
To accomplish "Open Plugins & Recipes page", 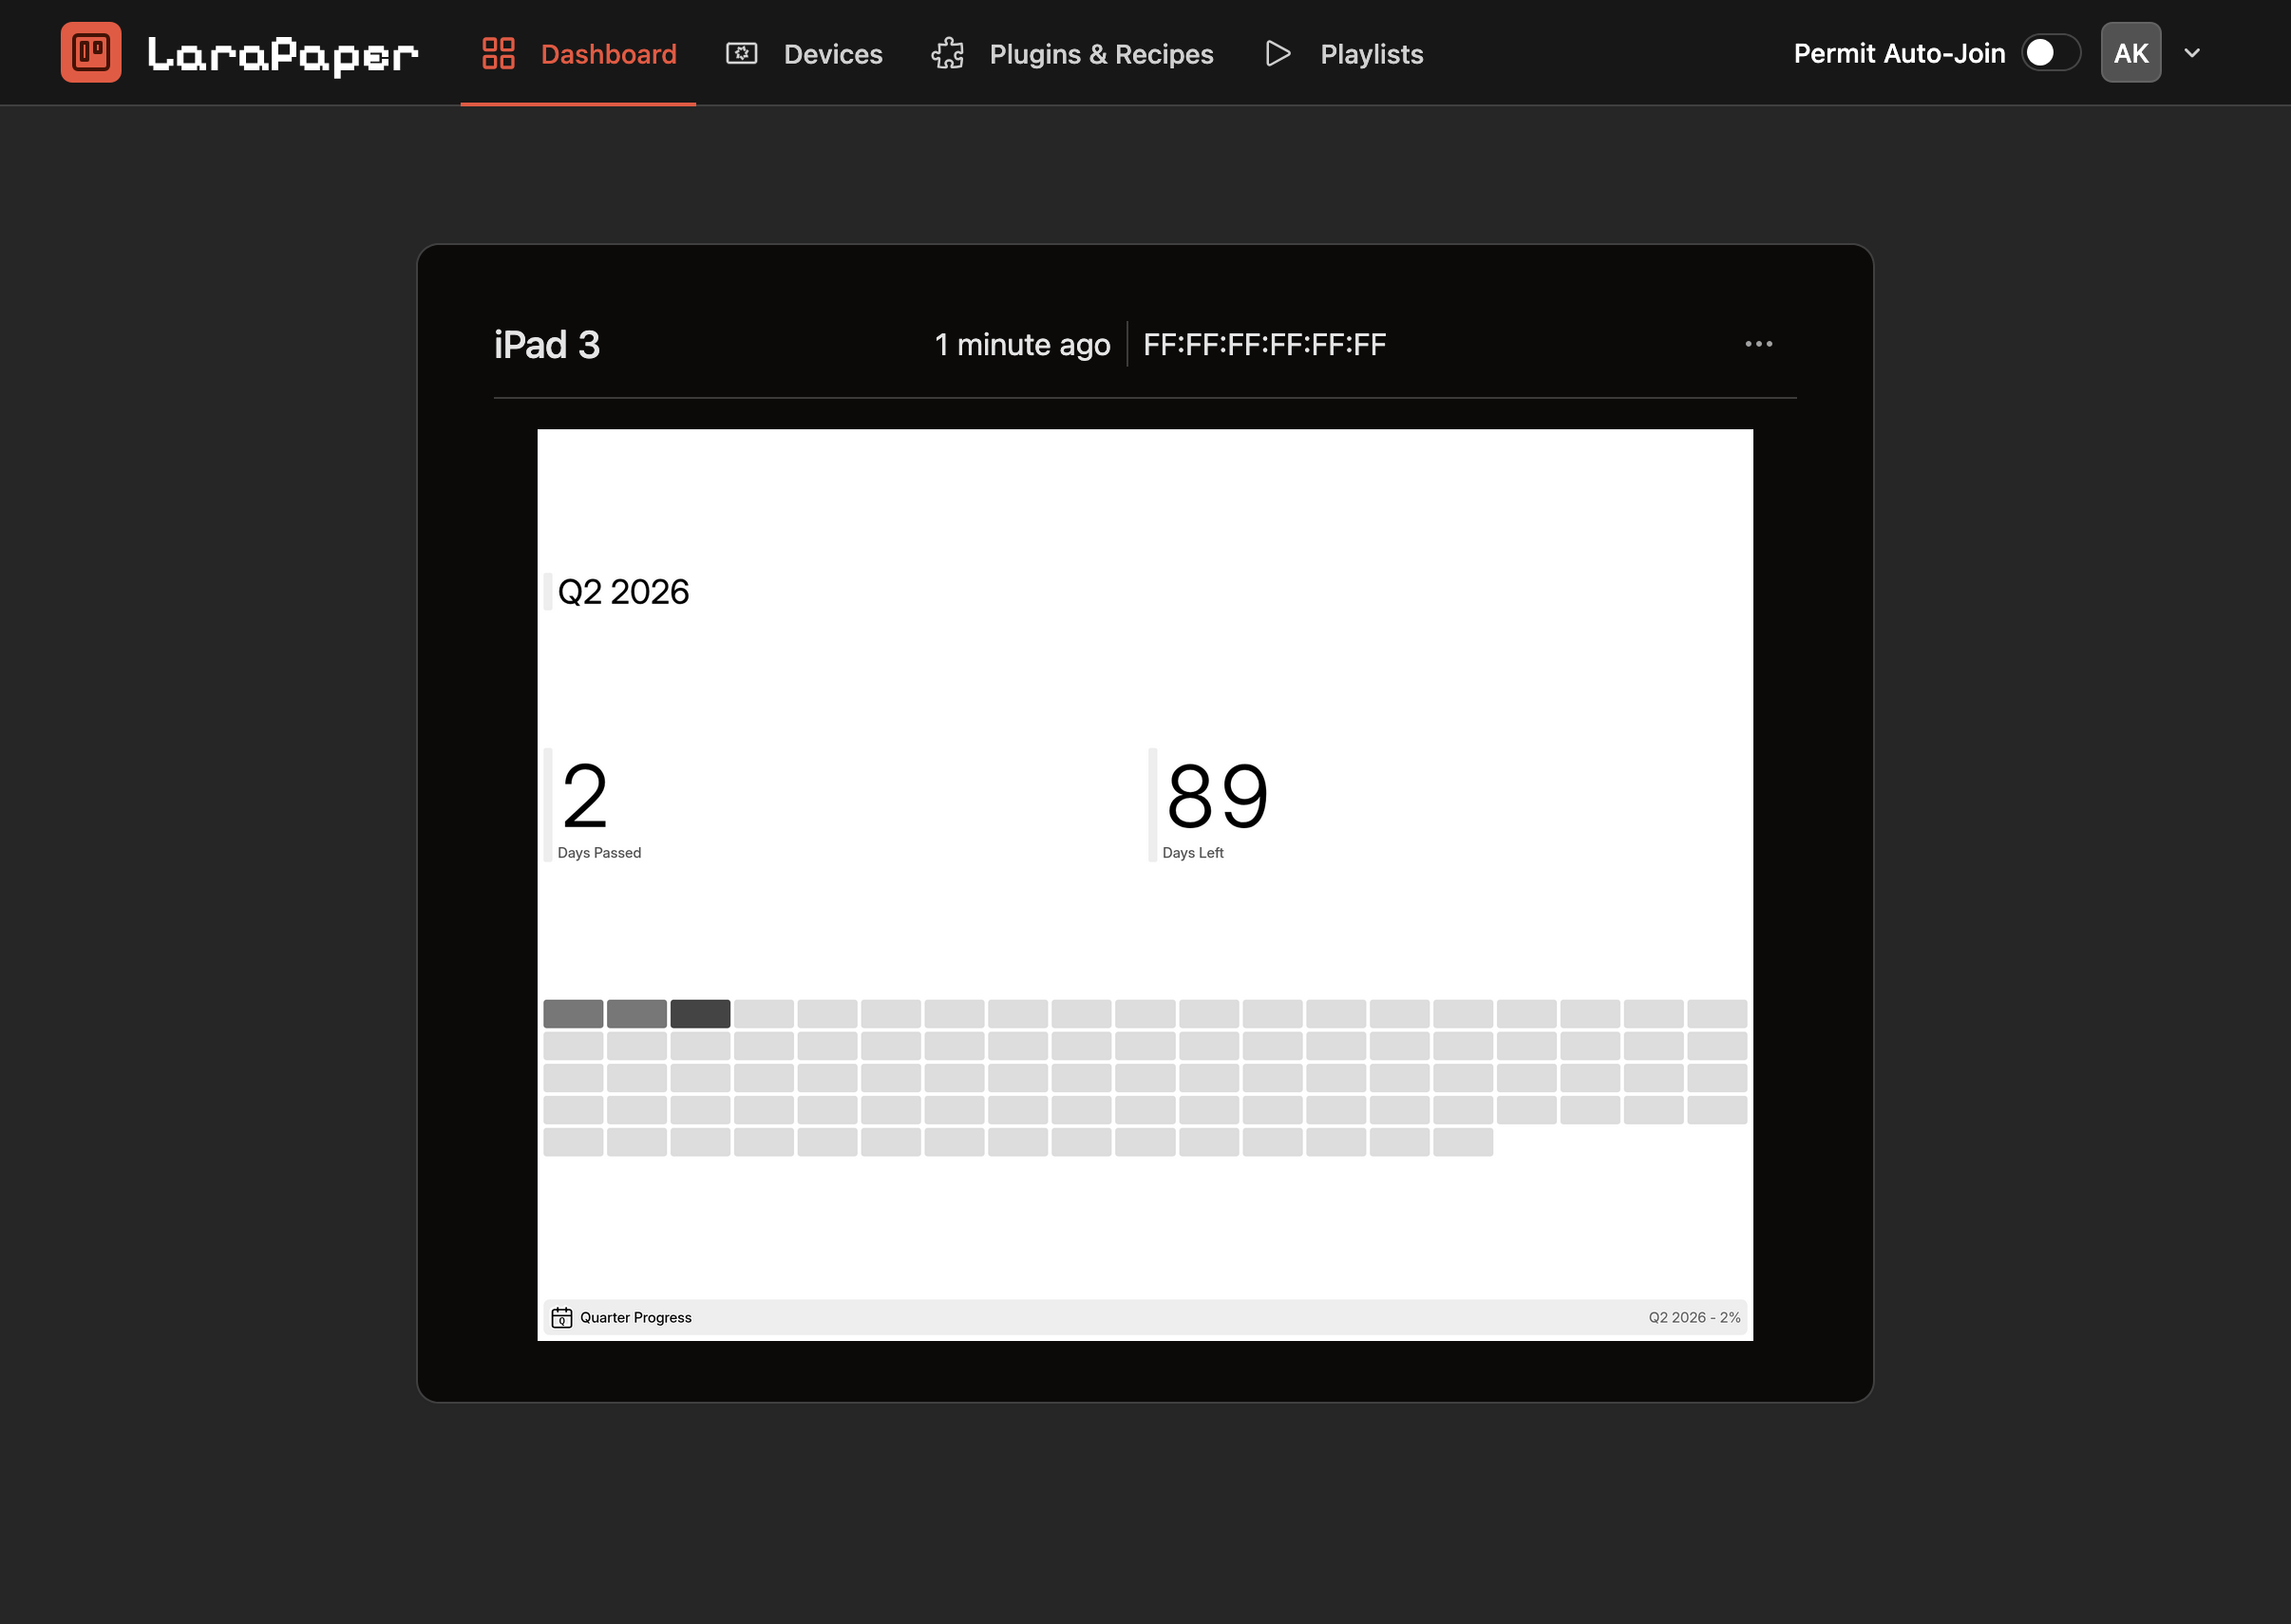I will (1101, 53).
